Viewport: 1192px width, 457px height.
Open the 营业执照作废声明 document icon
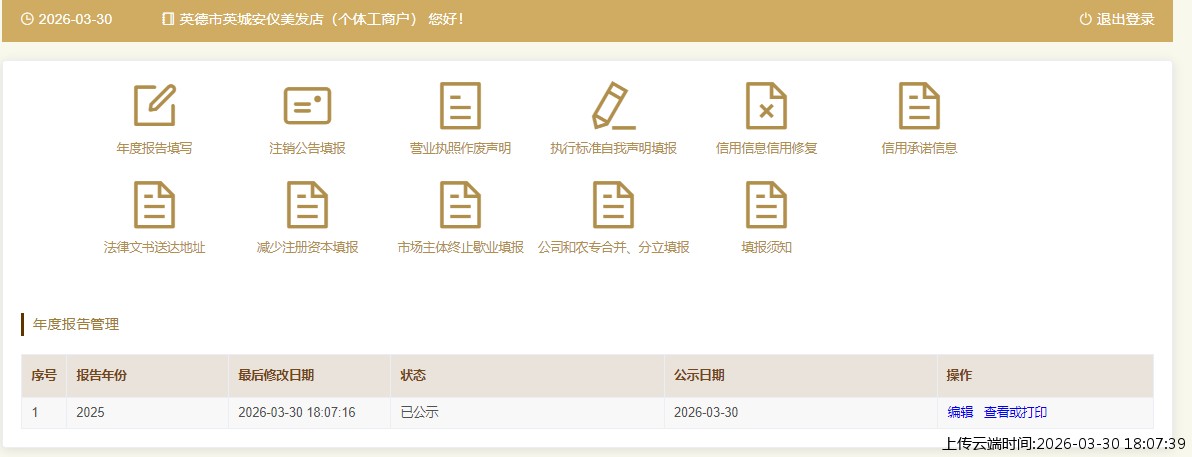460,105
